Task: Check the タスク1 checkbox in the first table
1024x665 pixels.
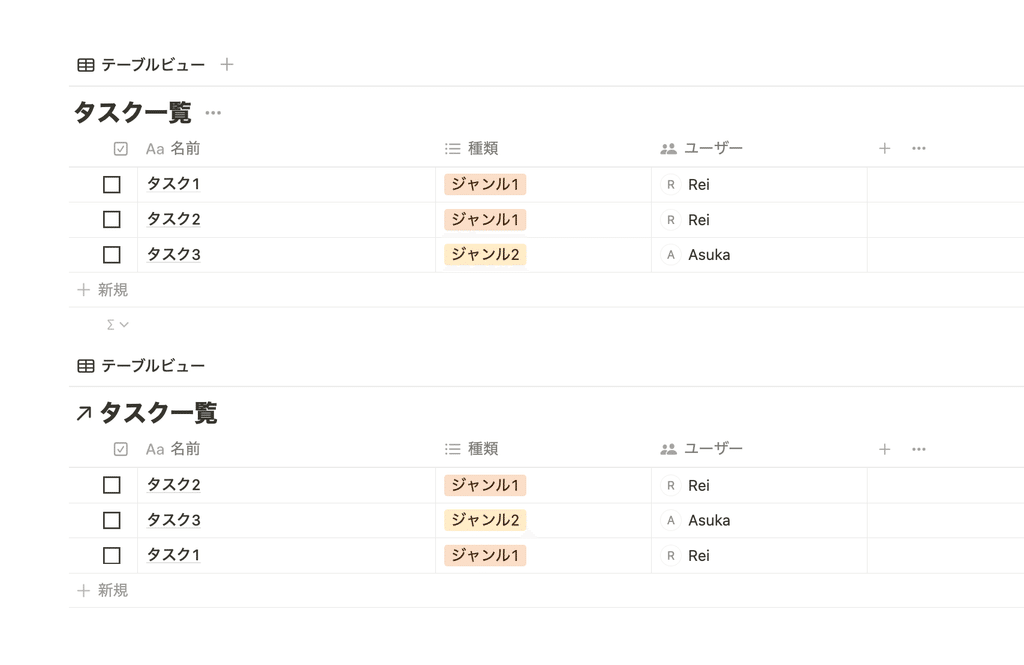Action: (112, 185)
